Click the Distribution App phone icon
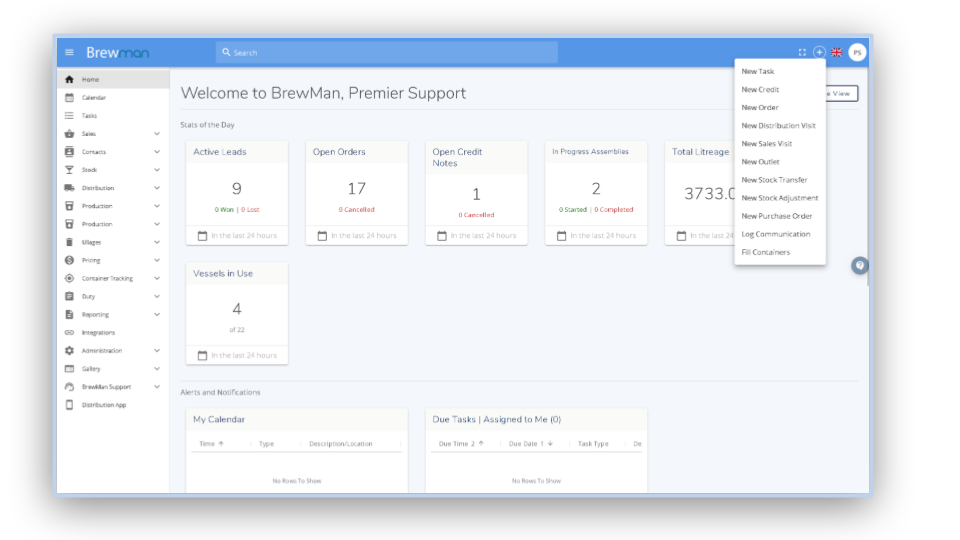This screenshot has width=960, height=540. pyautogui.click(x=69, y=405)
